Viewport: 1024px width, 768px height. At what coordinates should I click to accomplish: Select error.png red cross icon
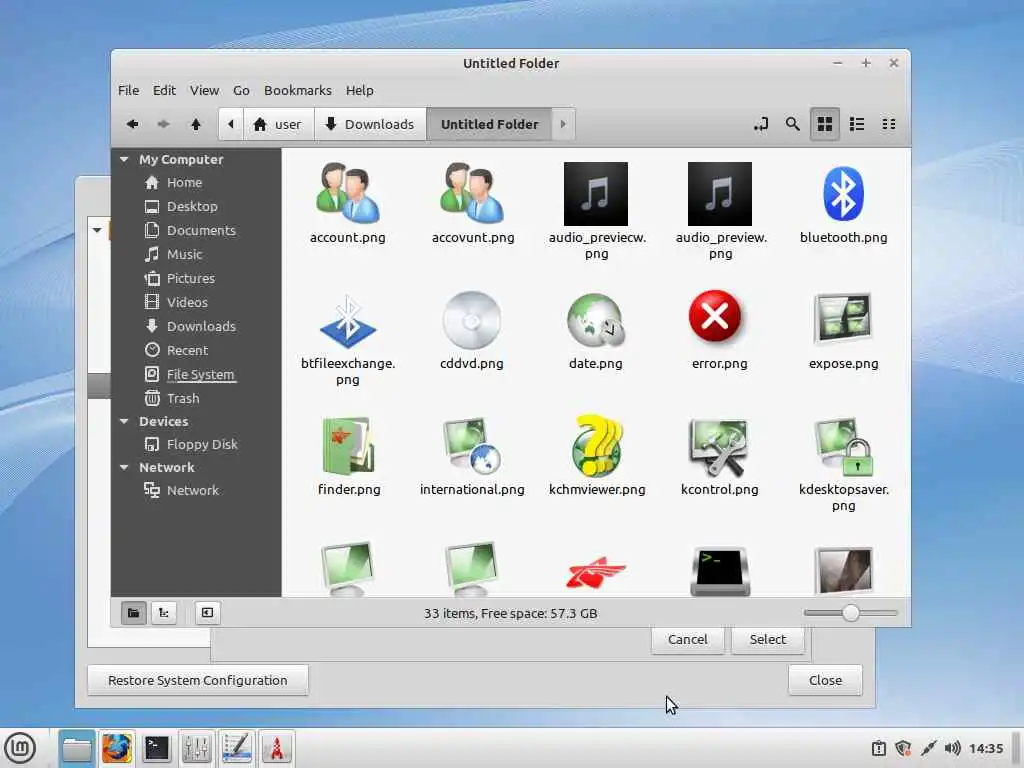715,316
